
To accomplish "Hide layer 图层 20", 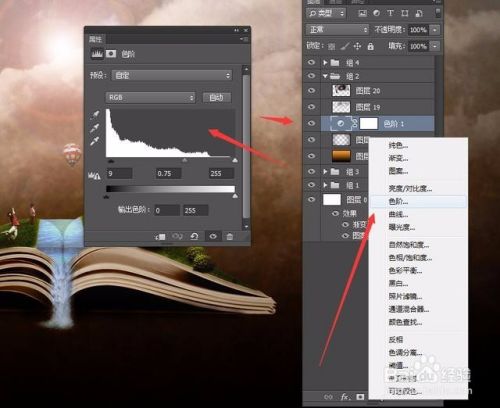I will (x=311, y=91).
